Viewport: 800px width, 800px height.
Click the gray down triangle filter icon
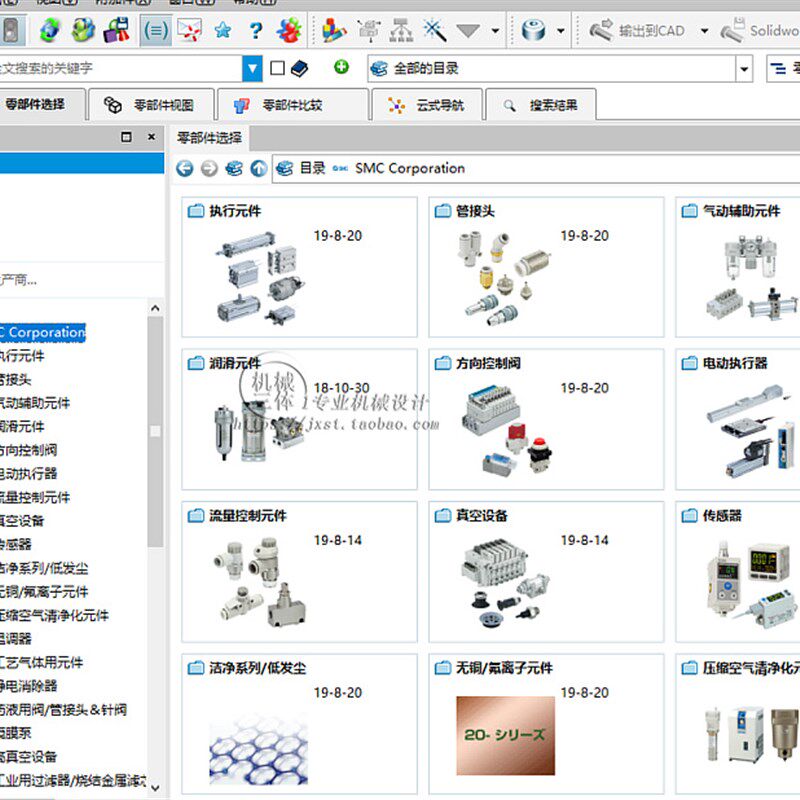point(468,31)
